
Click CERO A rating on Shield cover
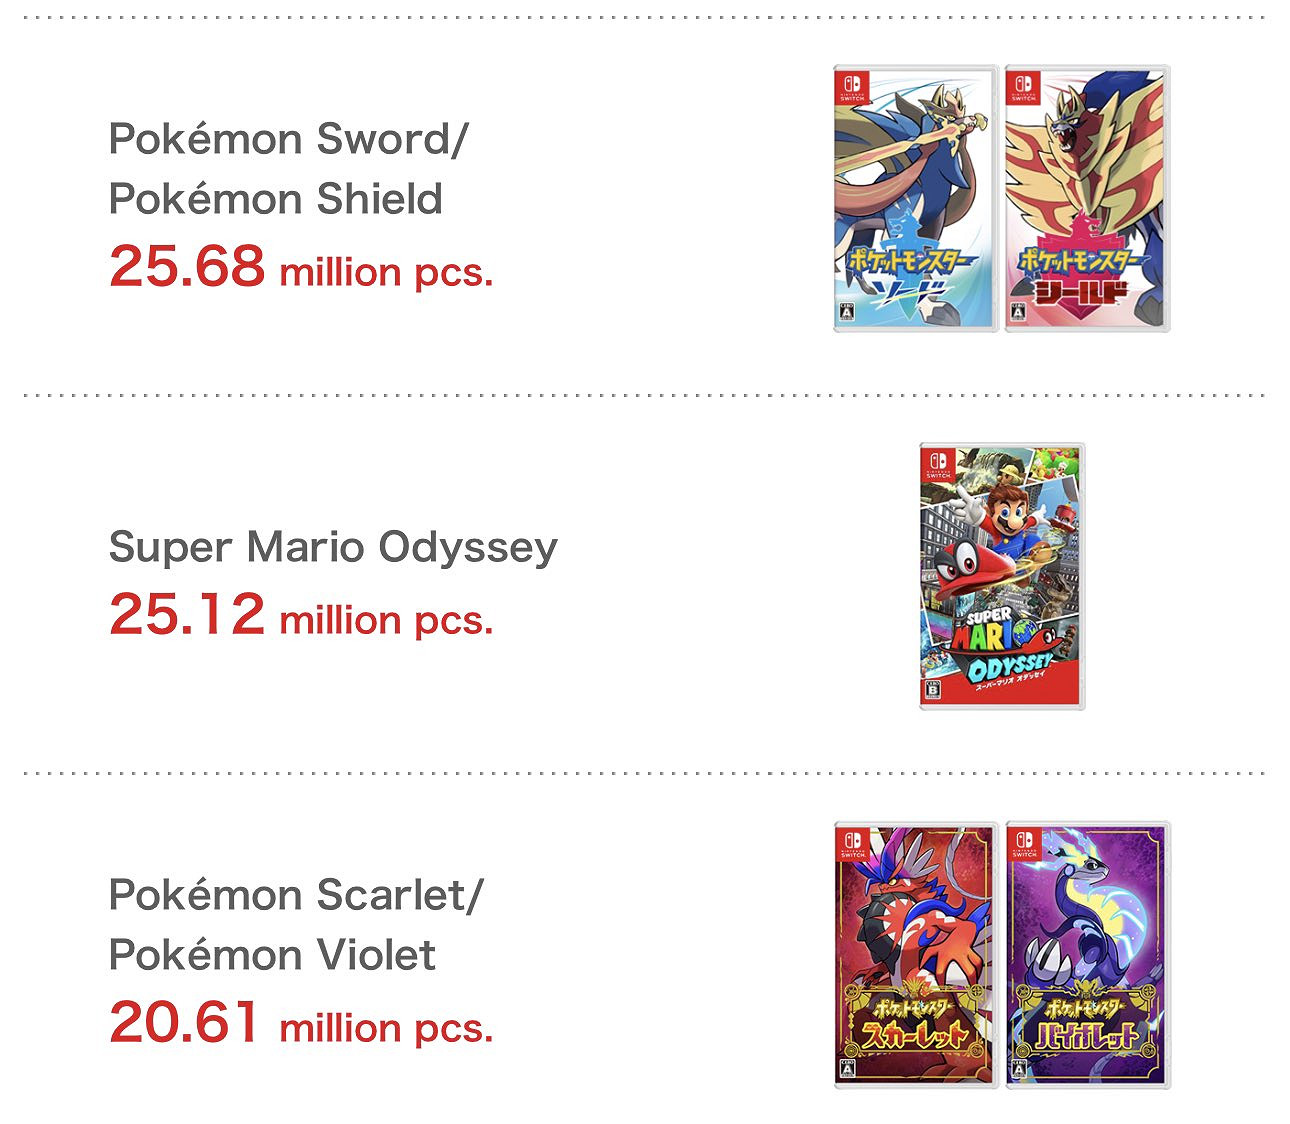click(x=1018, y=313)
